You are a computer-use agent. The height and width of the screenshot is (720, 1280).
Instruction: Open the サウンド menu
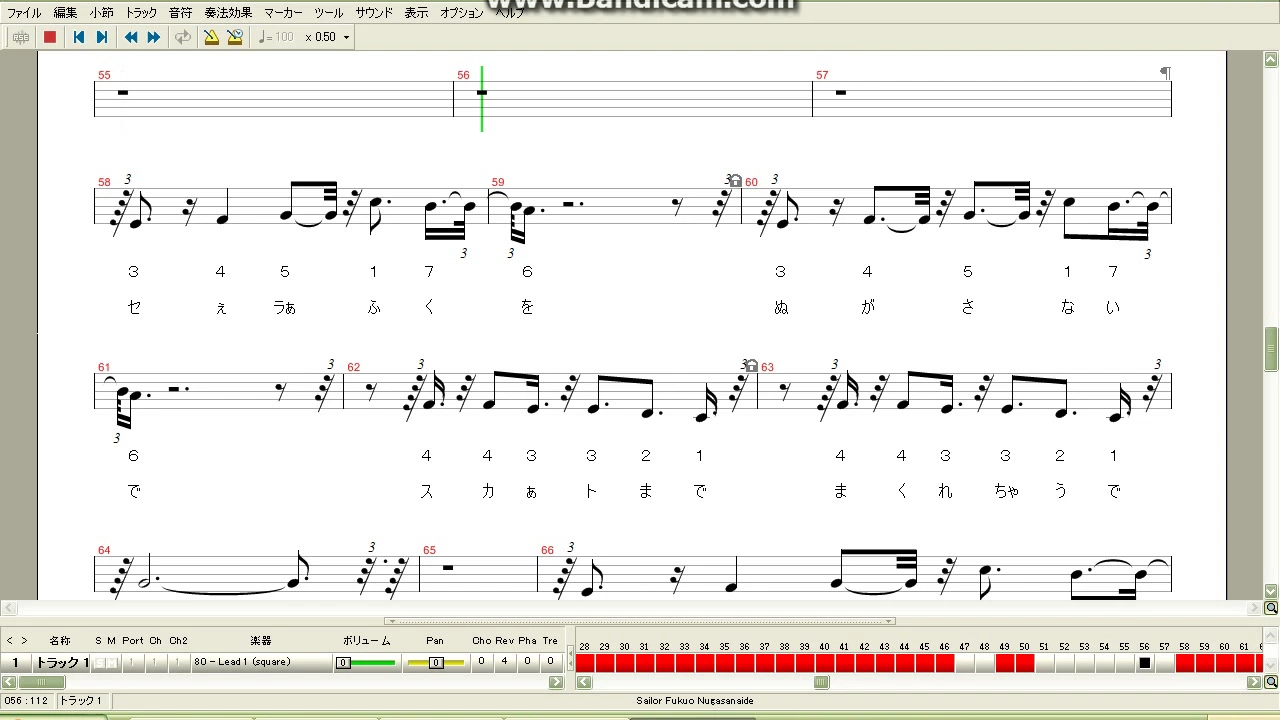374,13
